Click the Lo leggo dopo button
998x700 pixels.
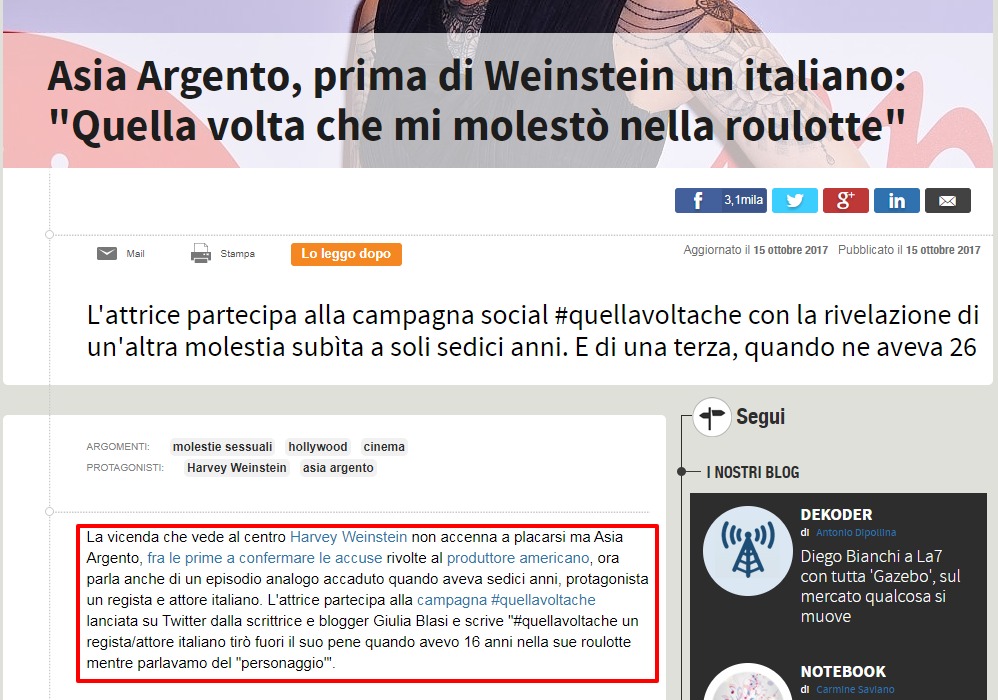[346, 254]
